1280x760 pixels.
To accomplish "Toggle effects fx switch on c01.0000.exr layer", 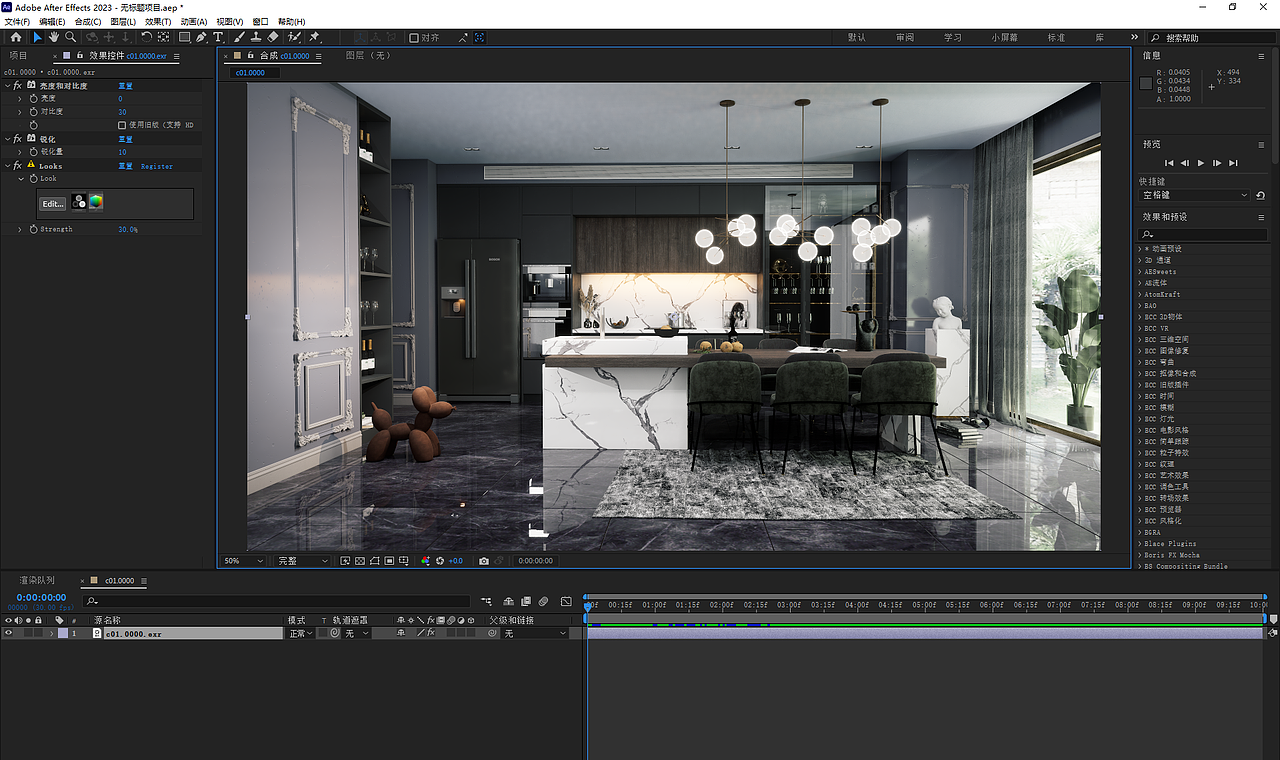I will click(x=431, y=633).
